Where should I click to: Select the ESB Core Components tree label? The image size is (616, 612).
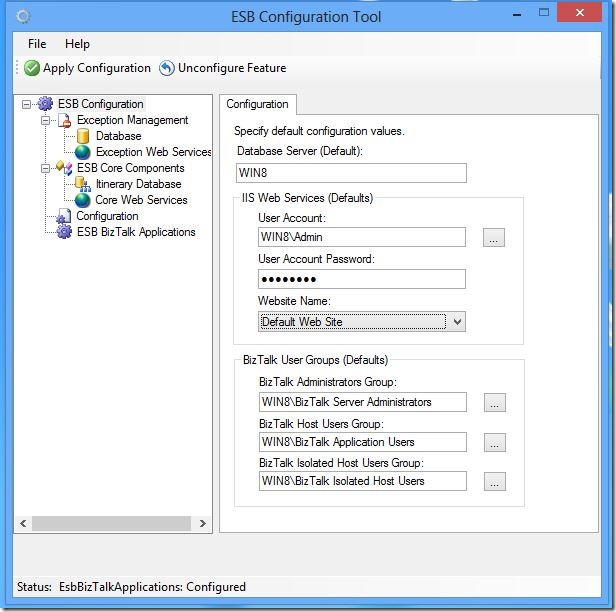point(130,168)
